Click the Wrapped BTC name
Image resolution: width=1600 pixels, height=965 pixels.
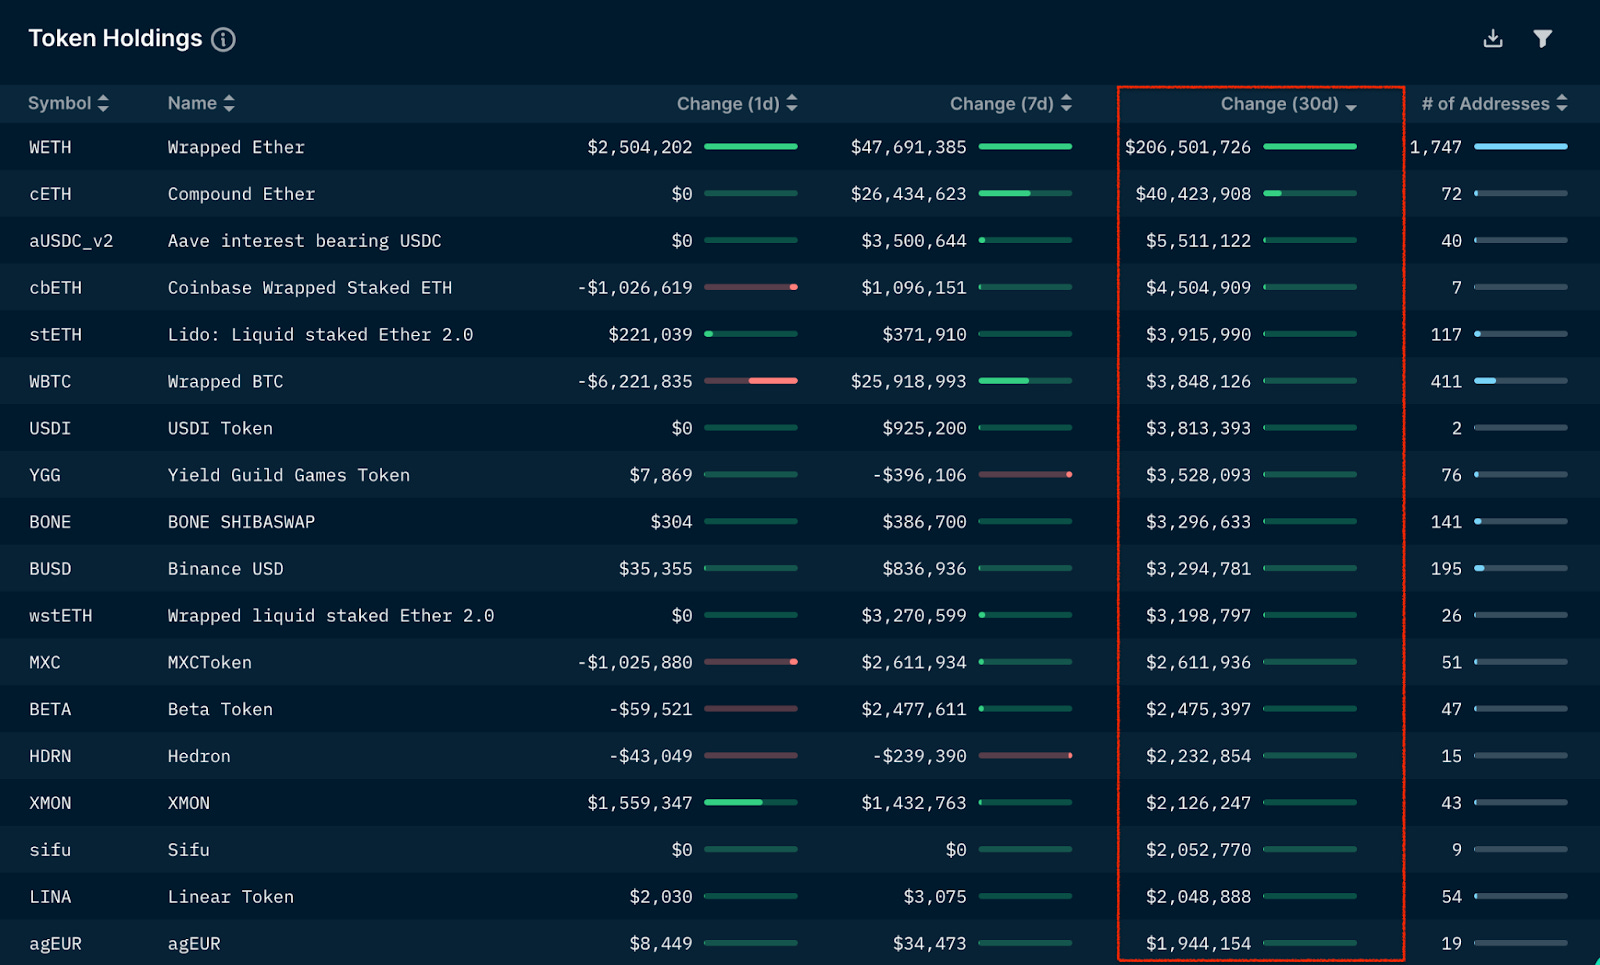226,381
